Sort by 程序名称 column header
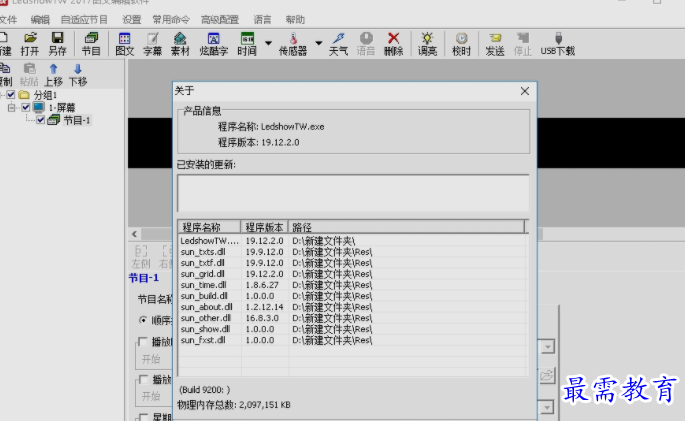685x421 pixels. (x=209, y=227)
